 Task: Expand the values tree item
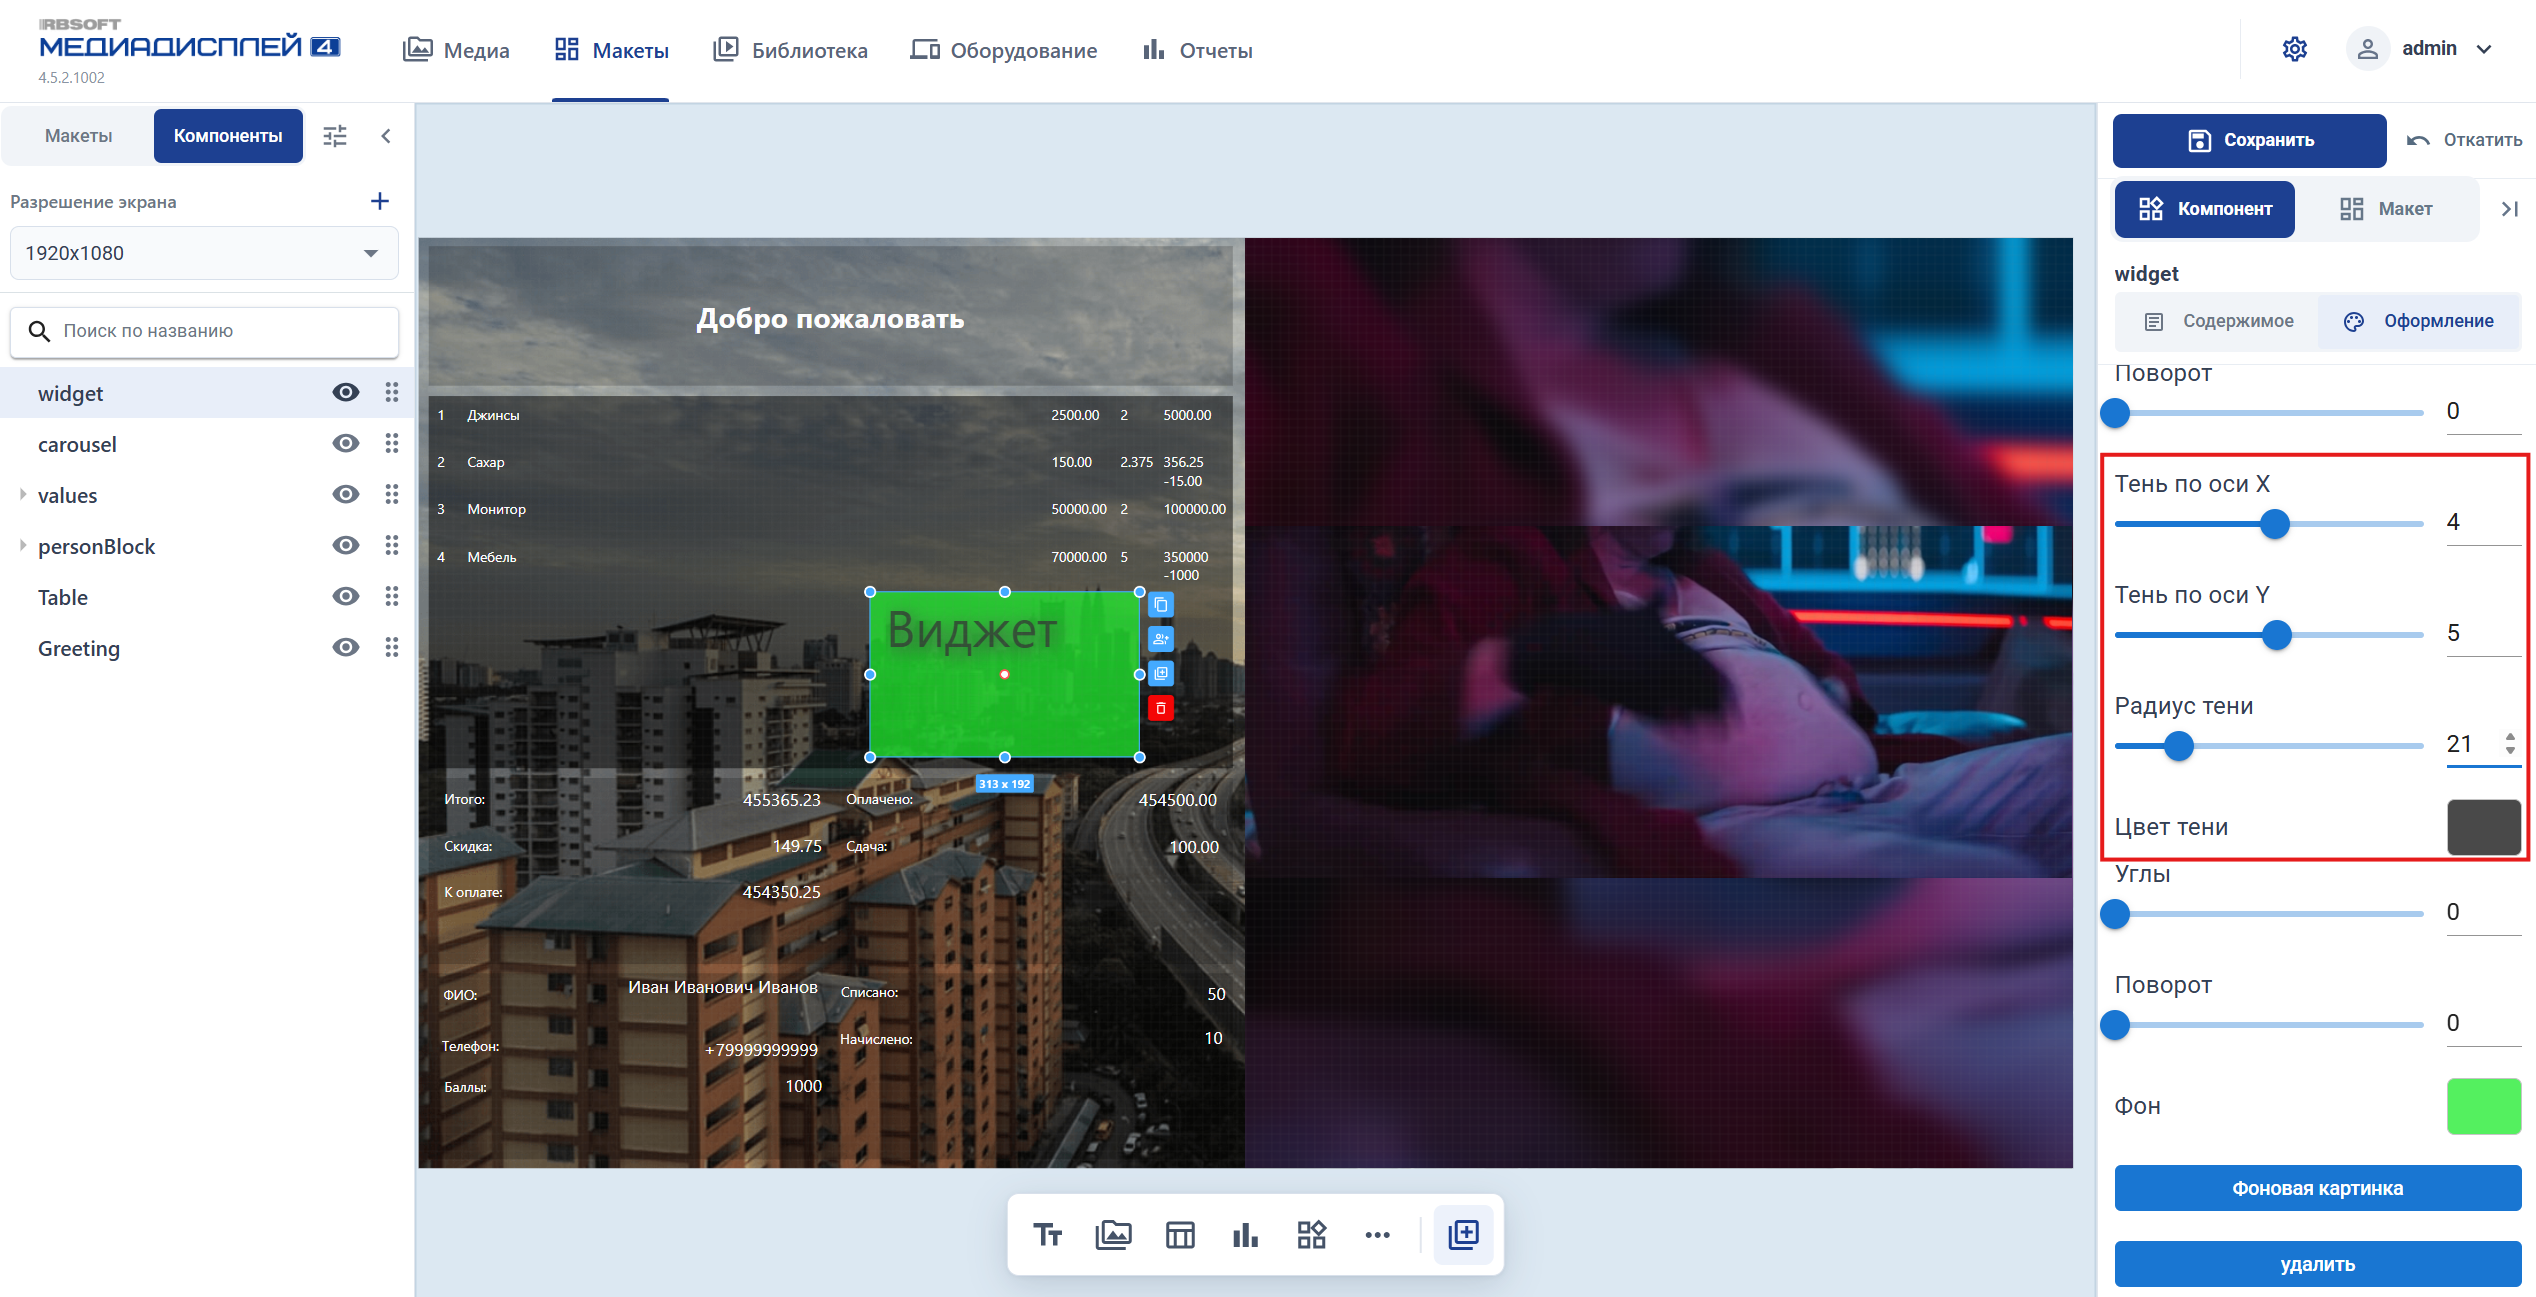point(23,494)
